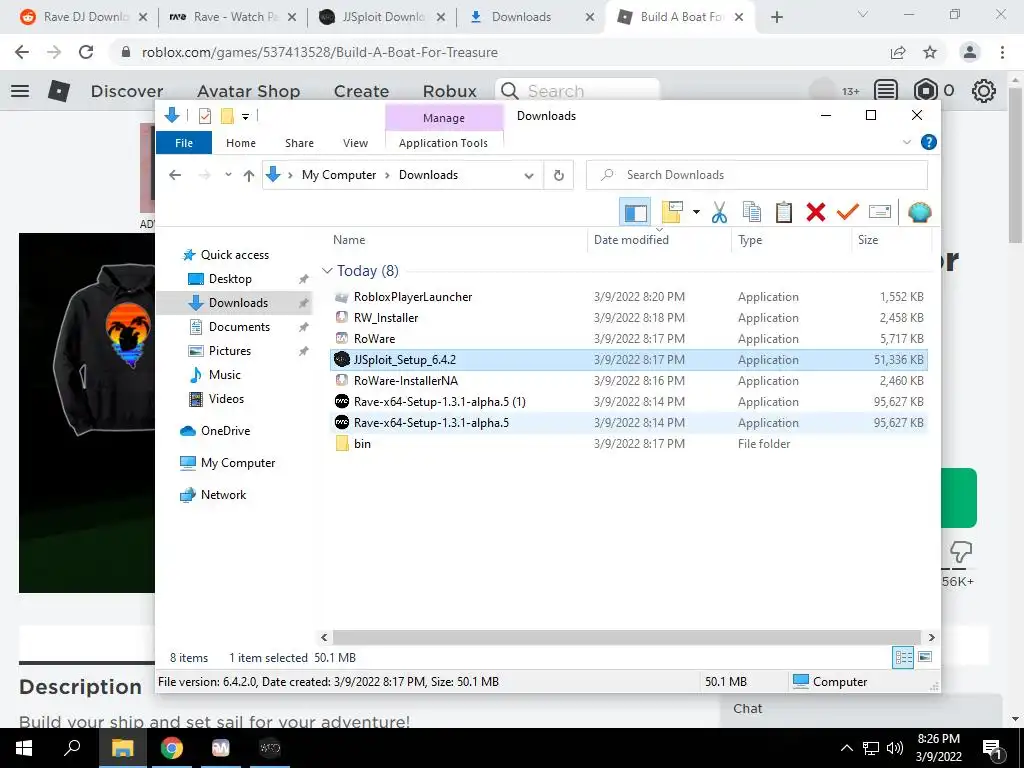1024x768 pixels.
Task: Select Videos in the navigation pane
Action: pos(226,399)
